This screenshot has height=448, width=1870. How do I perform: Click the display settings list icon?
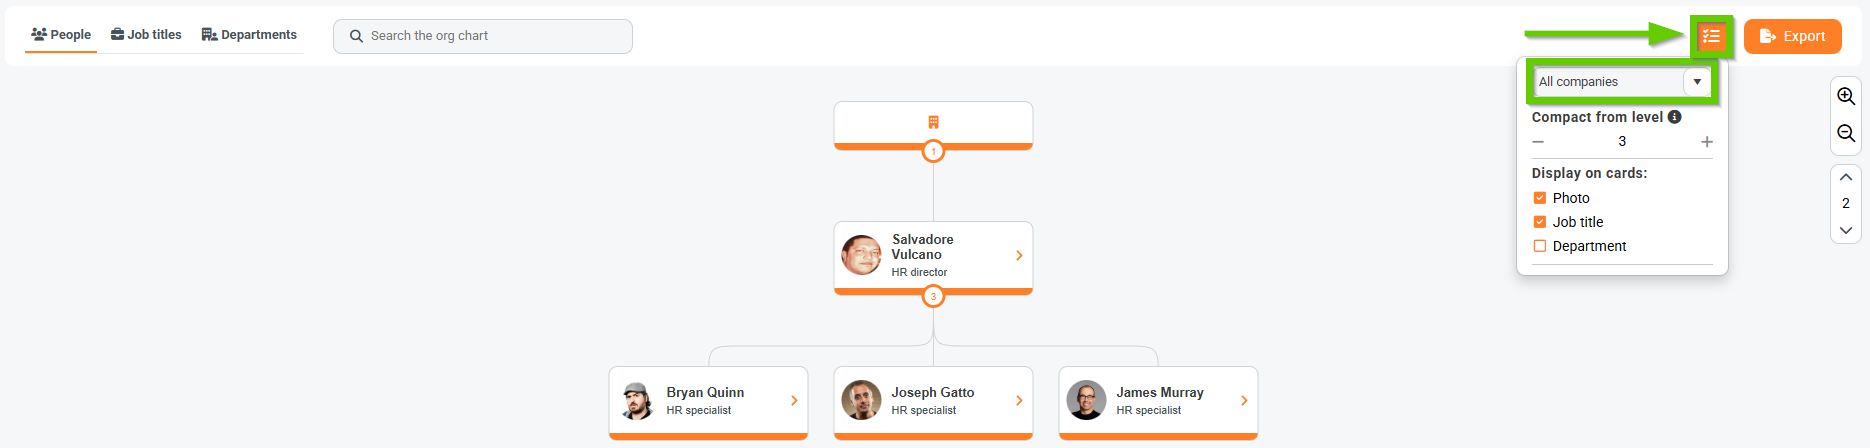(x=1711, y=36)
